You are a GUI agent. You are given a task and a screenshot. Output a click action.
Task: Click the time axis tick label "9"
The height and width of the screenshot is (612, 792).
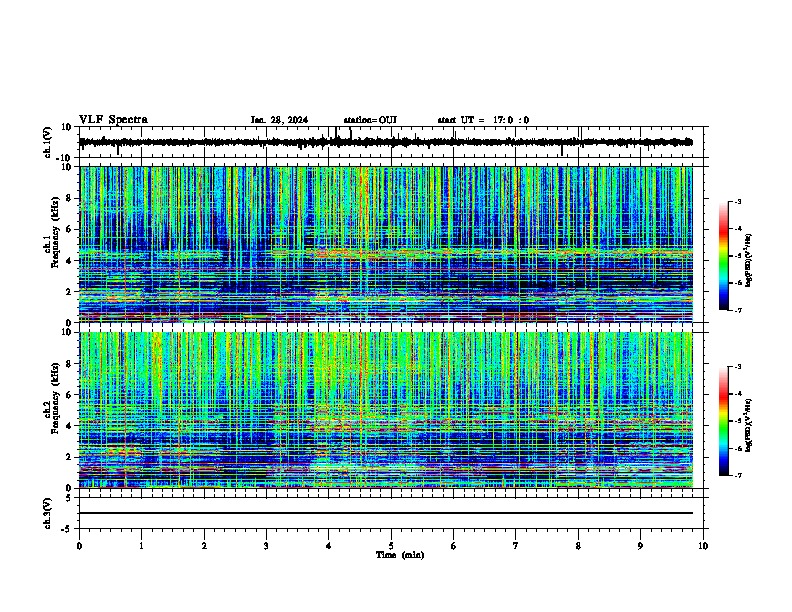[x=640, y=546]
